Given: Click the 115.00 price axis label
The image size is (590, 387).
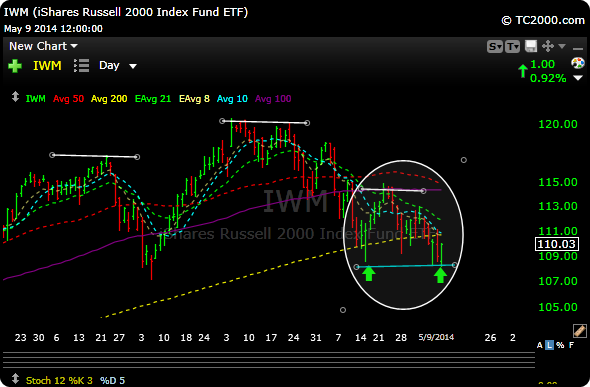Looking at the screenshot, I should click(558, 182).
